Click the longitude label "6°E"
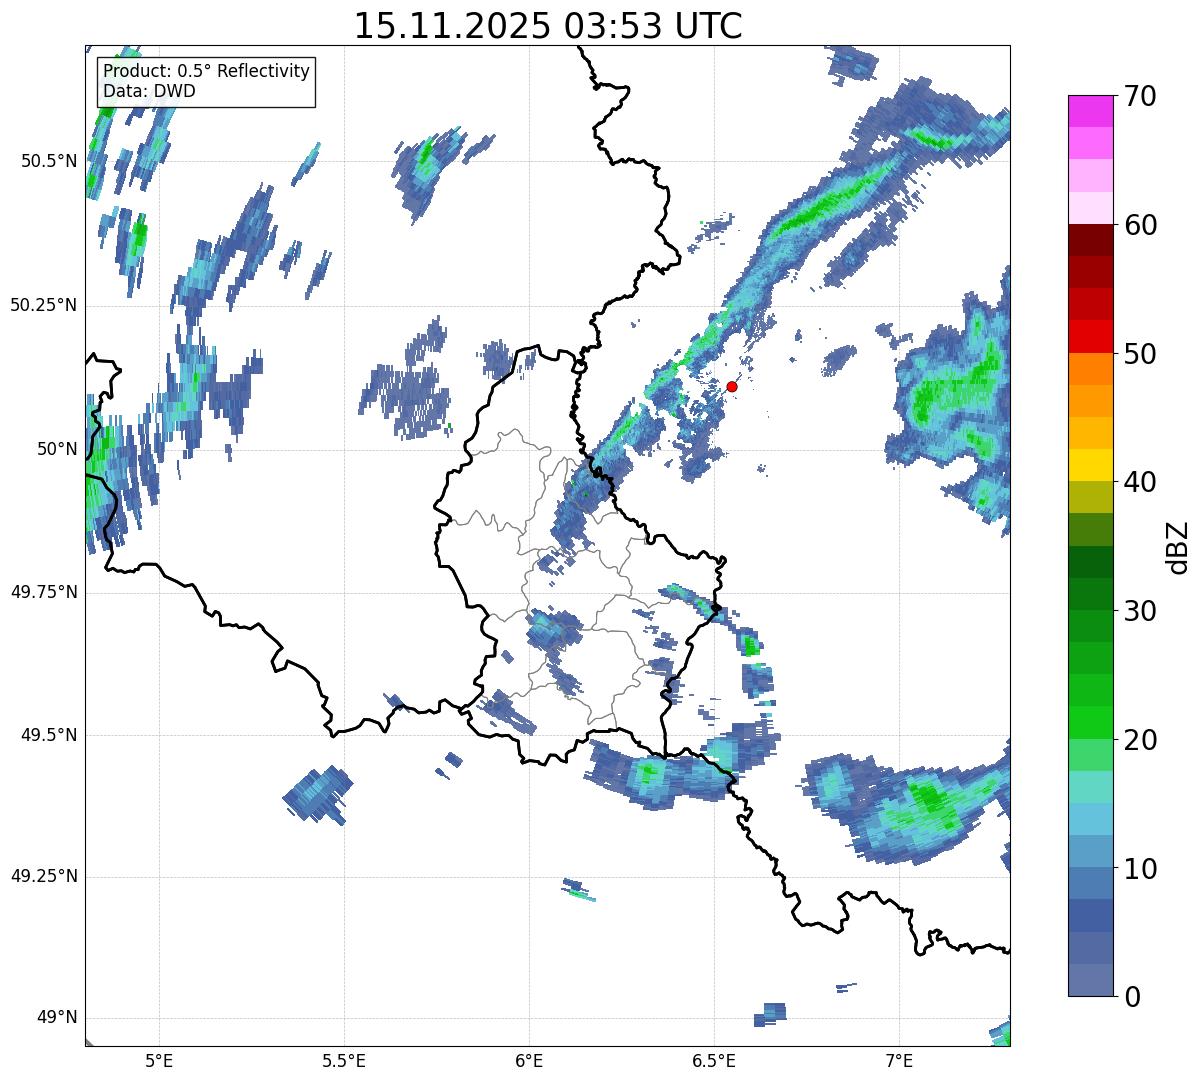 529,1060
